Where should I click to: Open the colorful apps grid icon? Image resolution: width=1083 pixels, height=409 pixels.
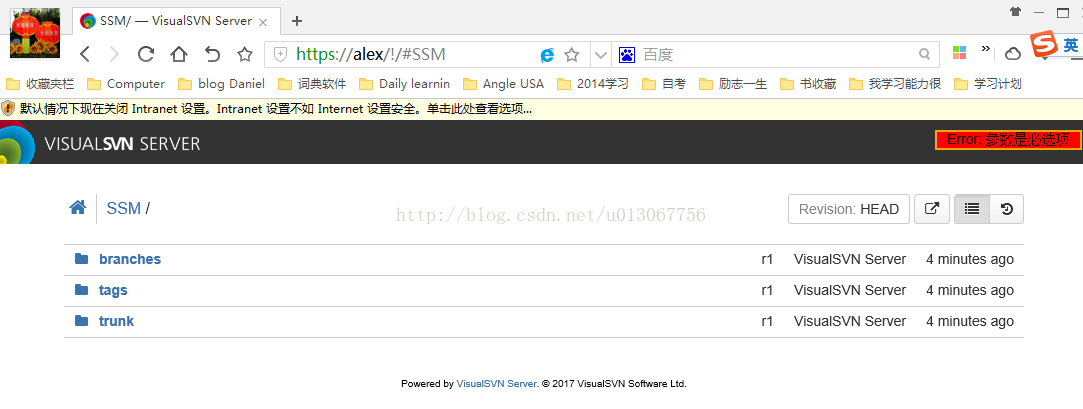[x=959, y=53]
